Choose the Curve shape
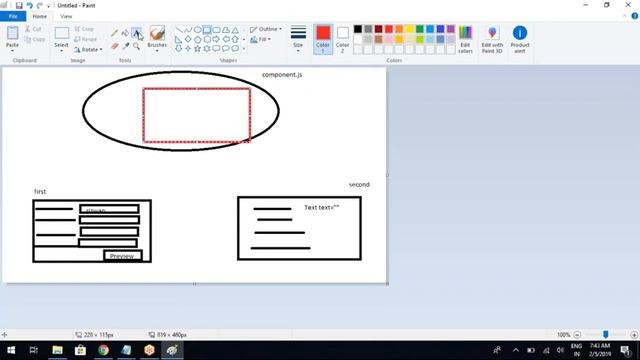This screenshot has width=640, height=360. point(188,30)
